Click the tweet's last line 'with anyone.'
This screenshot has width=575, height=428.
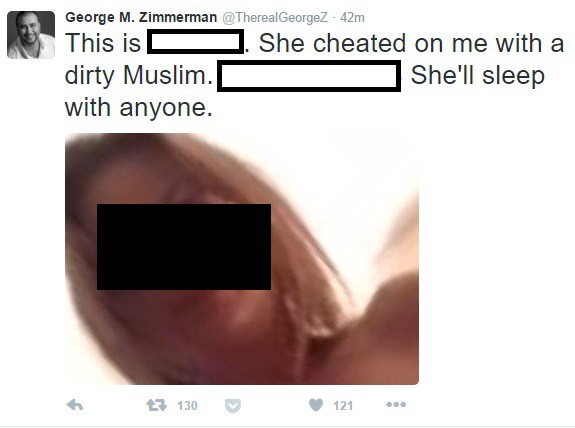[139, 108]
